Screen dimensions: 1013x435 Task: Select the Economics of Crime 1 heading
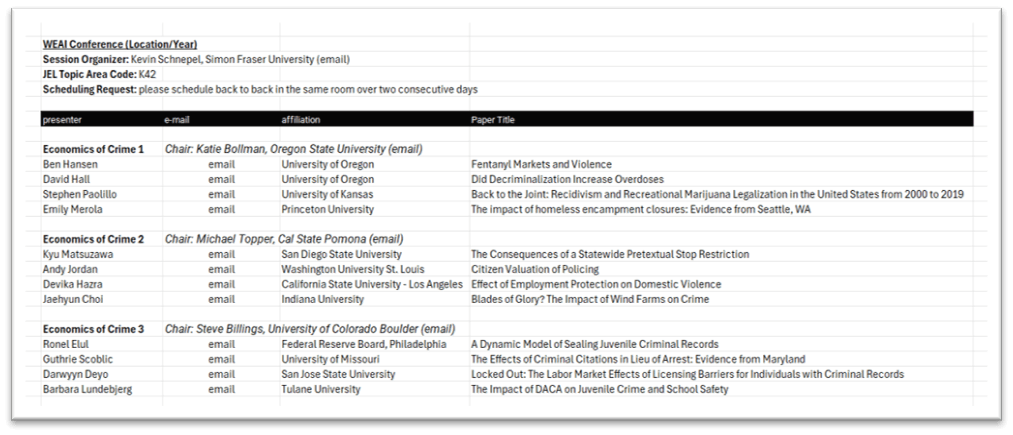point(93,149)
